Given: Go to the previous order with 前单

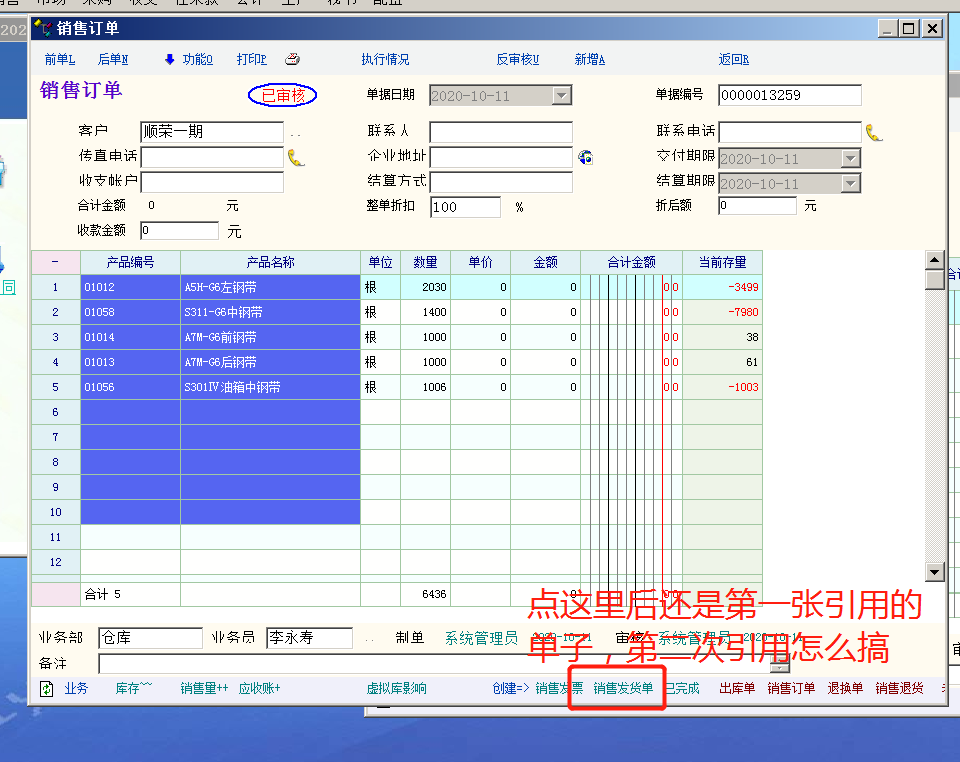Looking at the screenshot, I should pos(59,60).
